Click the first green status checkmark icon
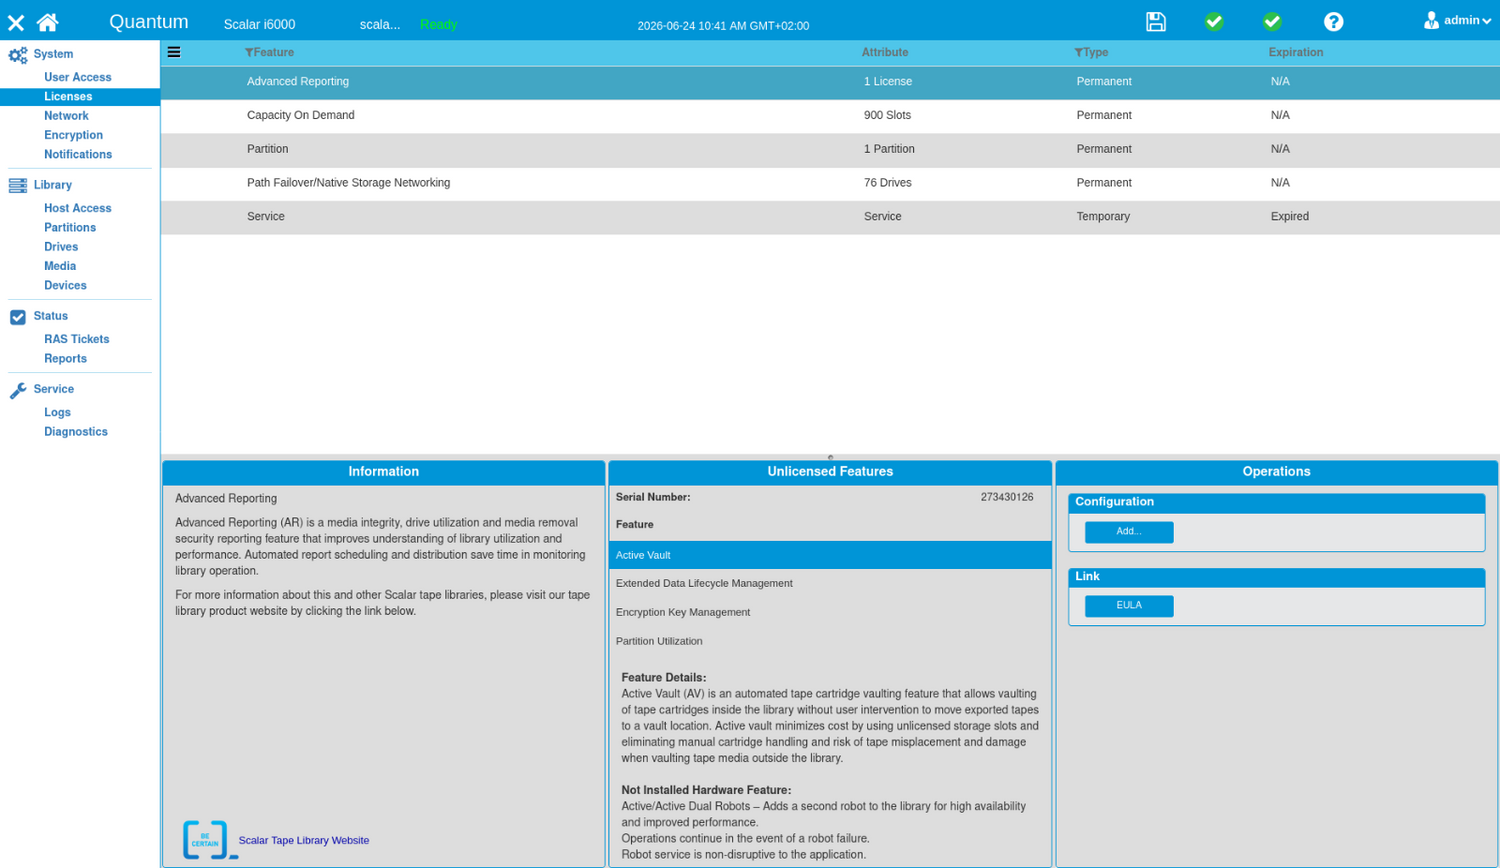1500x868 pixels. (1214, 21)
